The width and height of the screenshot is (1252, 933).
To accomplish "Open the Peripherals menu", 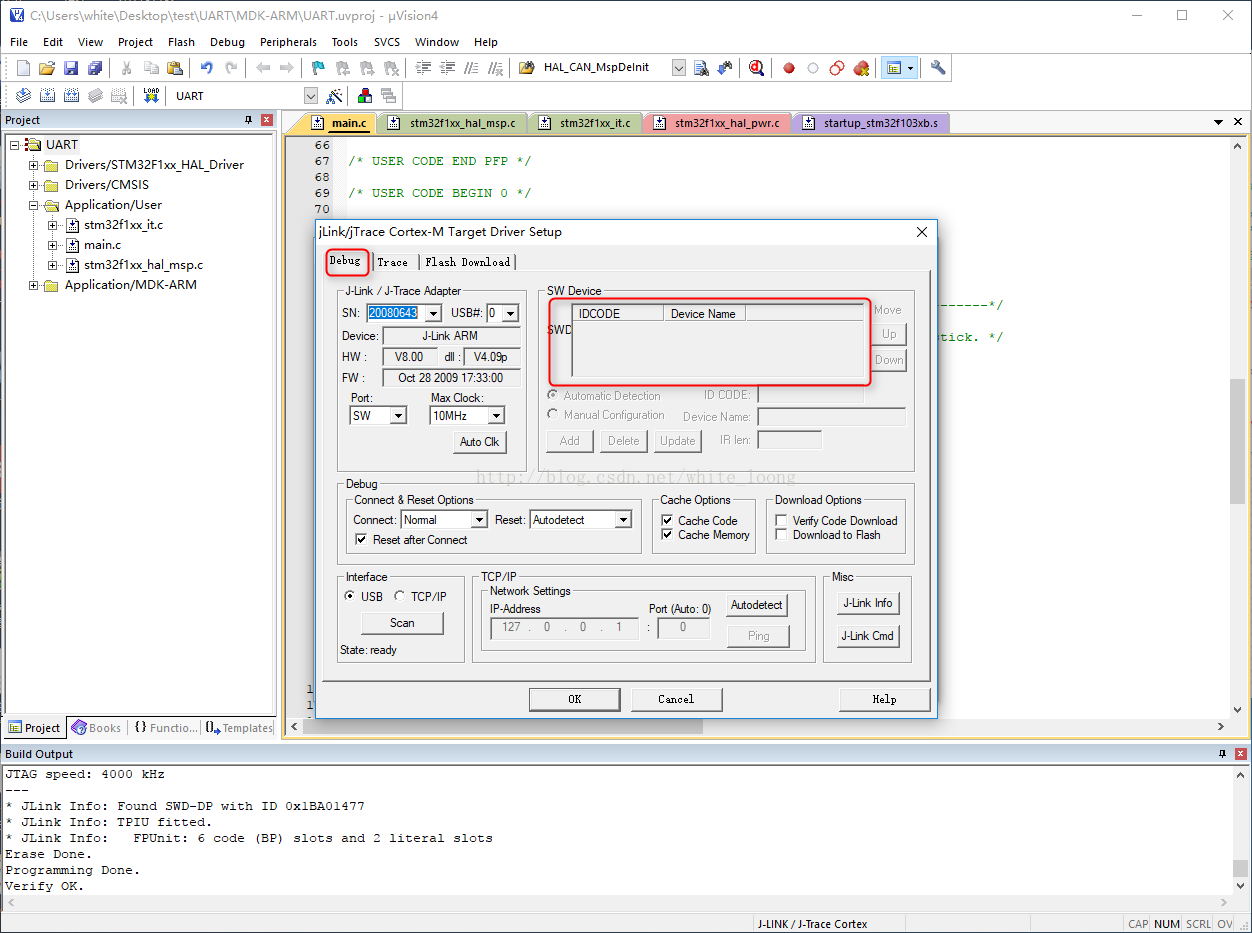I will point(288,42).
